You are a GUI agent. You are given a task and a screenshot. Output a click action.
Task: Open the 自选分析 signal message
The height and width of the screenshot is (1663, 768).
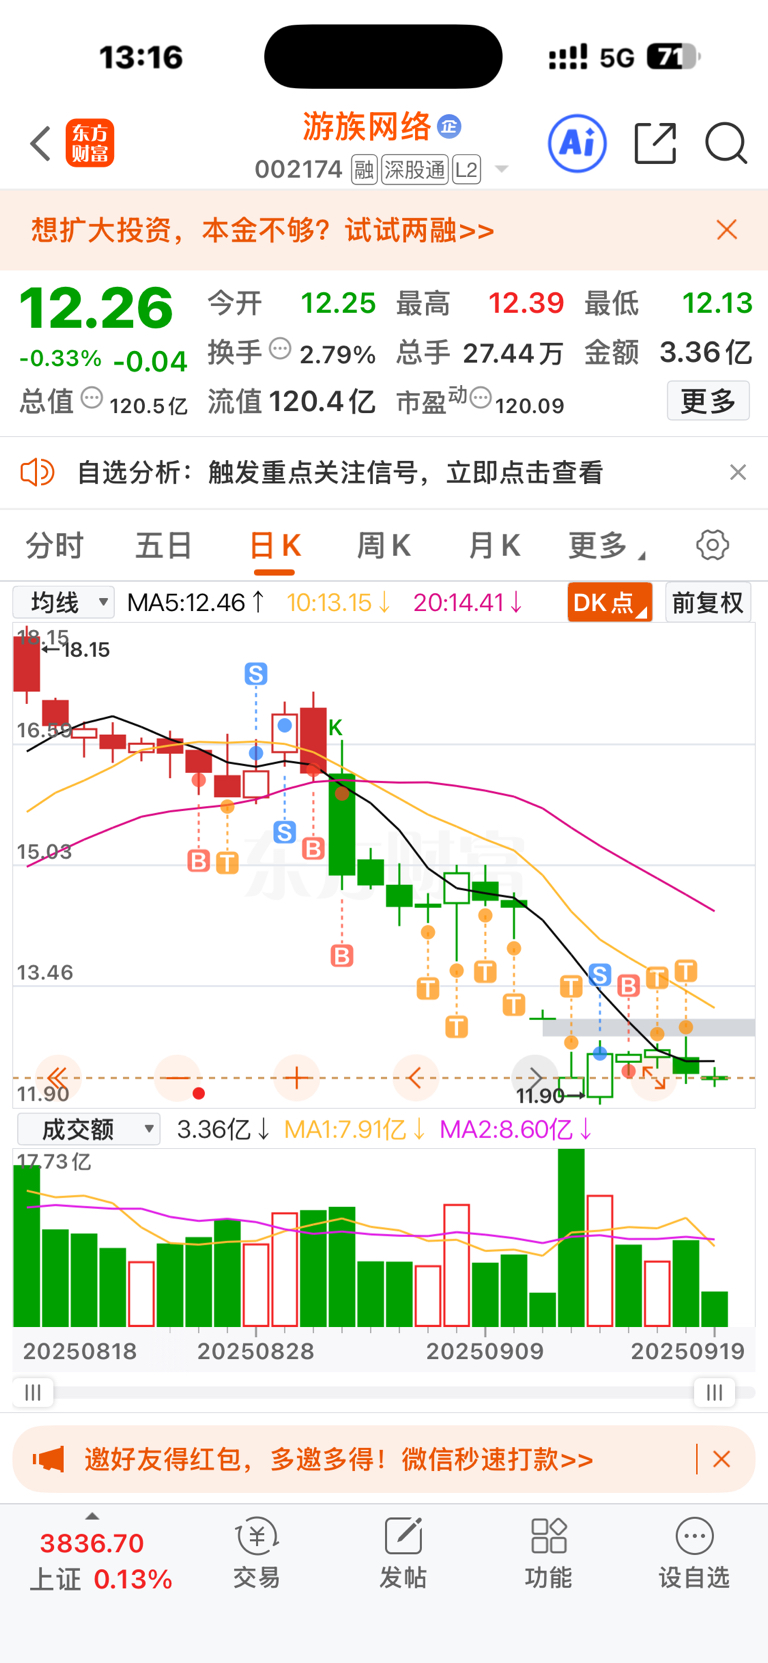340,472
